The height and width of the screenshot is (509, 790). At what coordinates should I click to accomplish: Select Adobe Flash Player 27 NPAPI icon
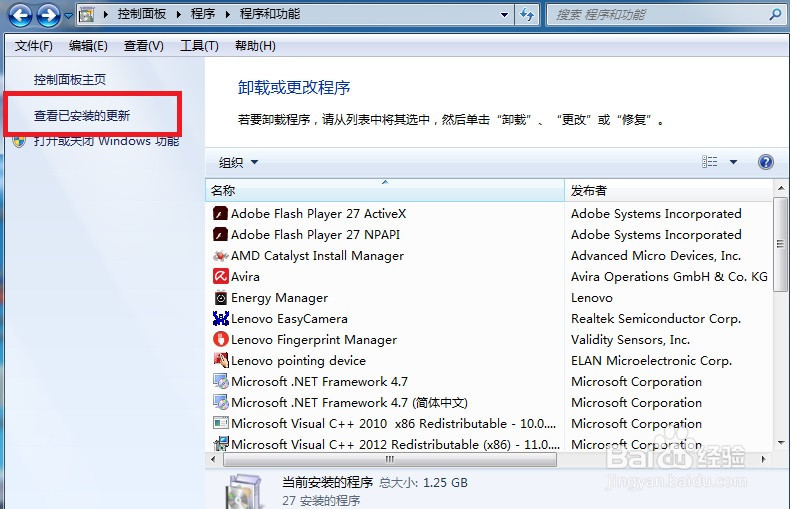(220, 235)
